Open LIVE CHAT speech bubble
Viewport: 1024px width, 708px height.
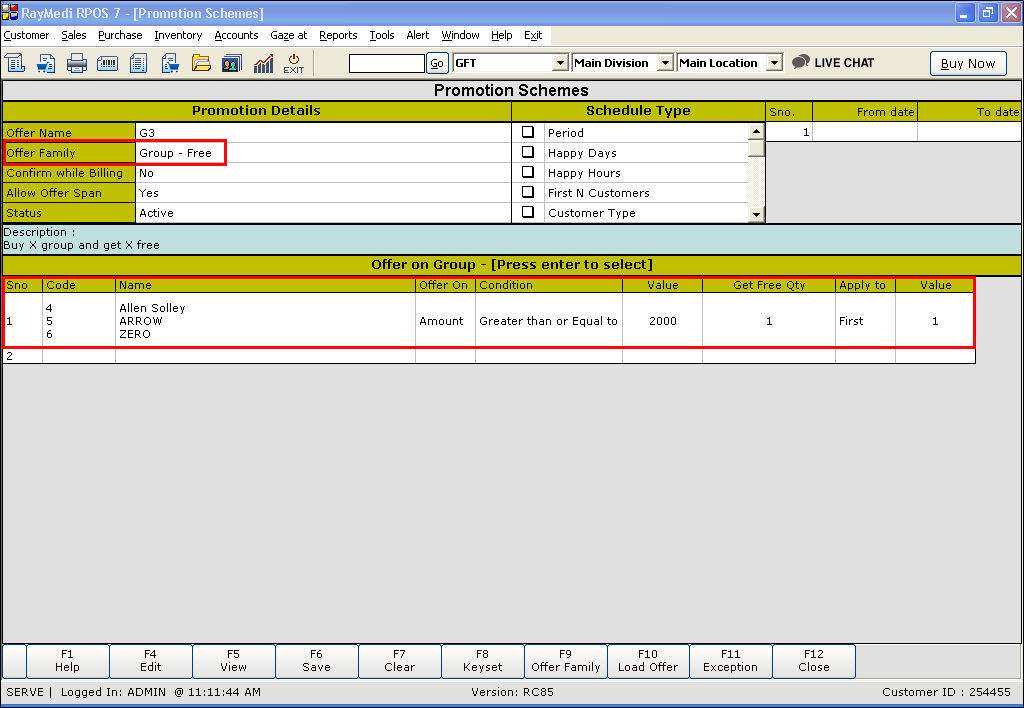pyautogui.click(x=833, y=62)
